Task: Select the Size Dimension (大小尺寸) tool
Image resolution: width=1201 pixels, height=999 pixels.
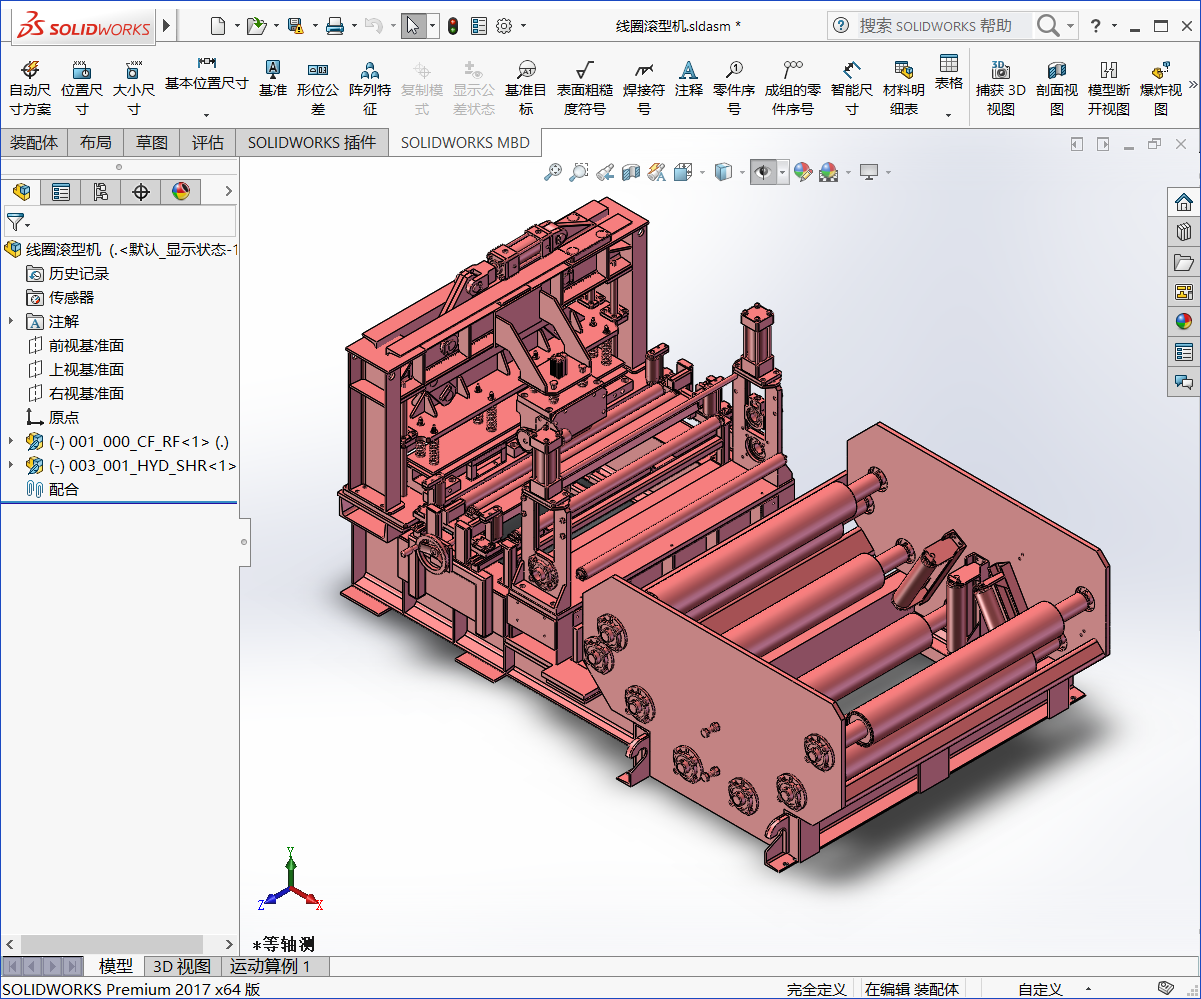Action: (x=133, y=87)
